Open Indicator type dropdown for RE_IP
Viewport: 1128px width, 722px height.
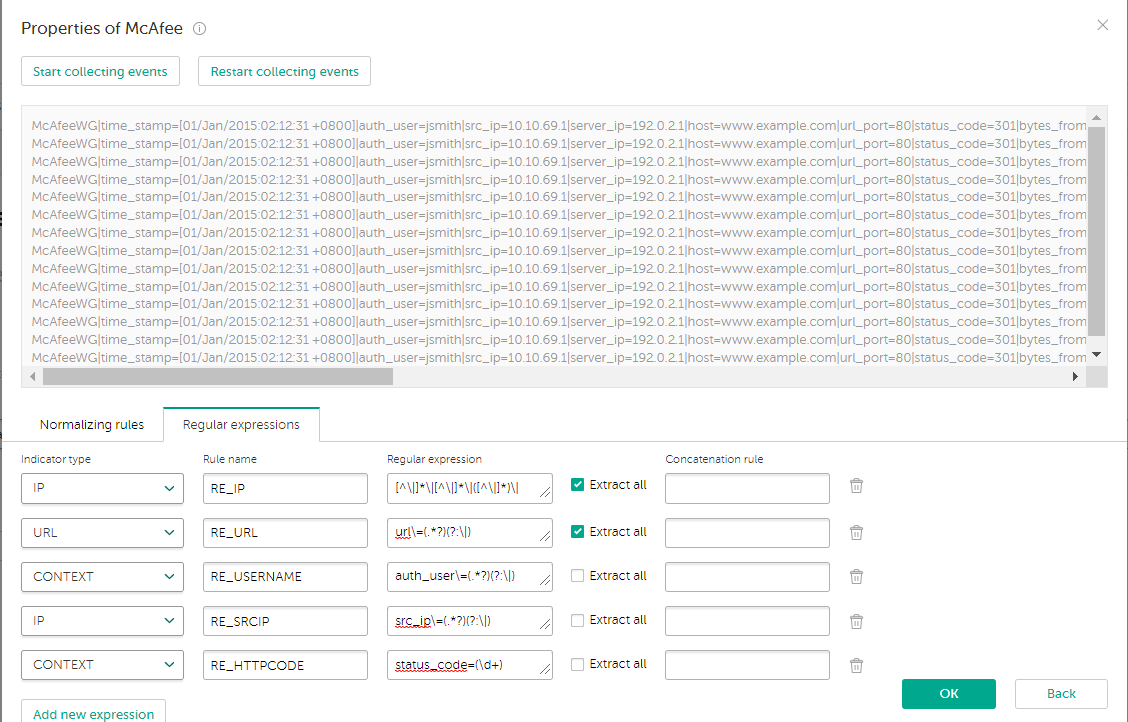tap(102, 488)
